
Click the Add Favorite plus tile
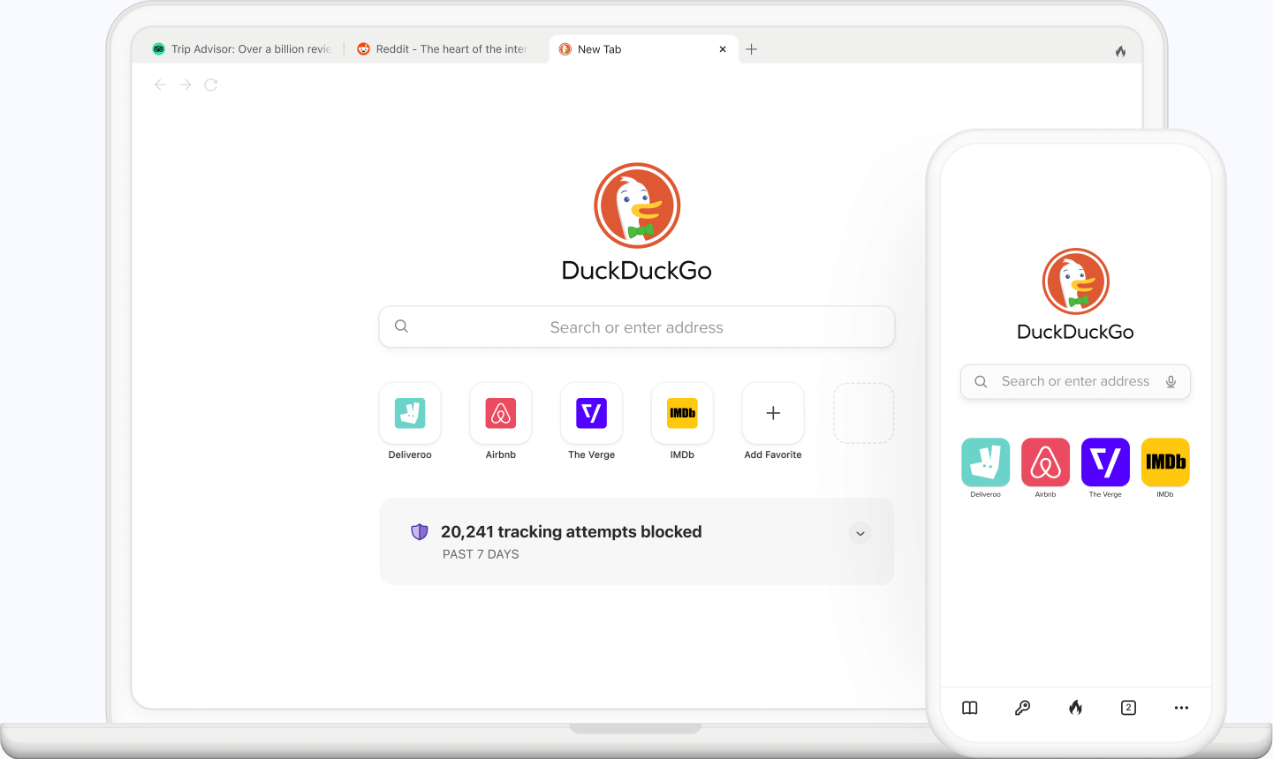[773, 413]
